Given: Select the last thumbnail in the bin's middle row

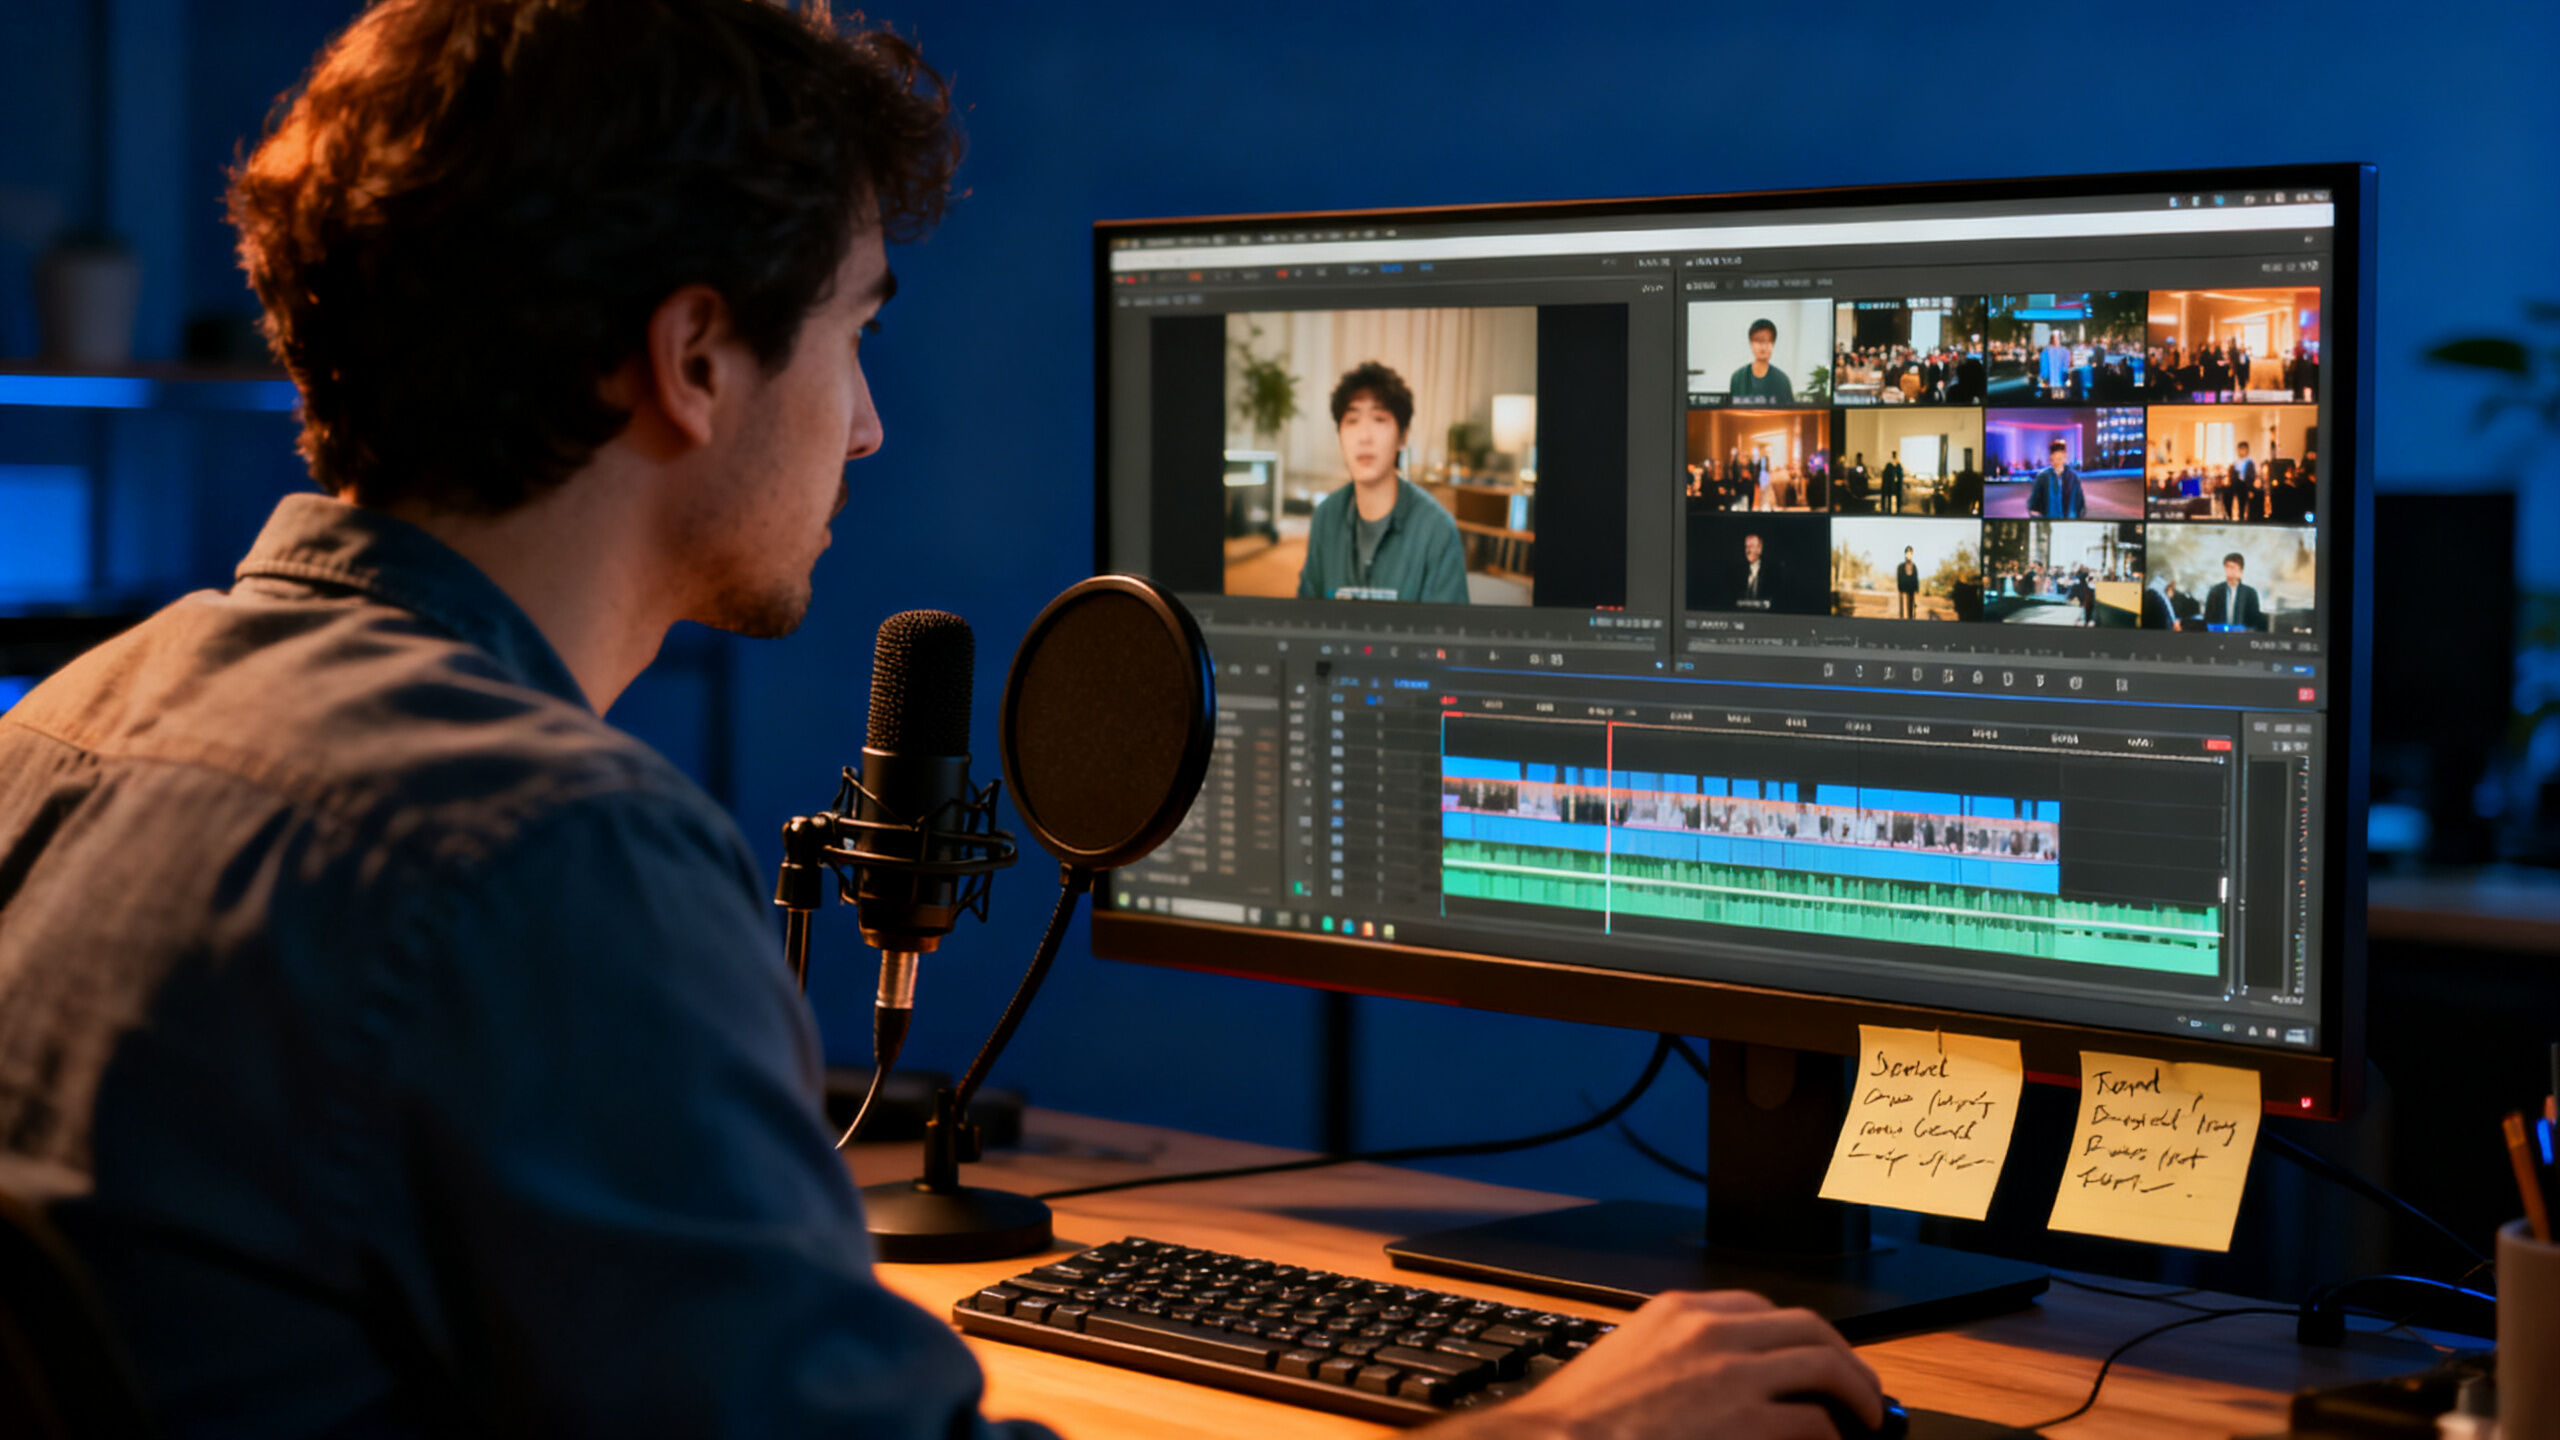Looking at the screenshot, I should click(x=2232, y=464).
